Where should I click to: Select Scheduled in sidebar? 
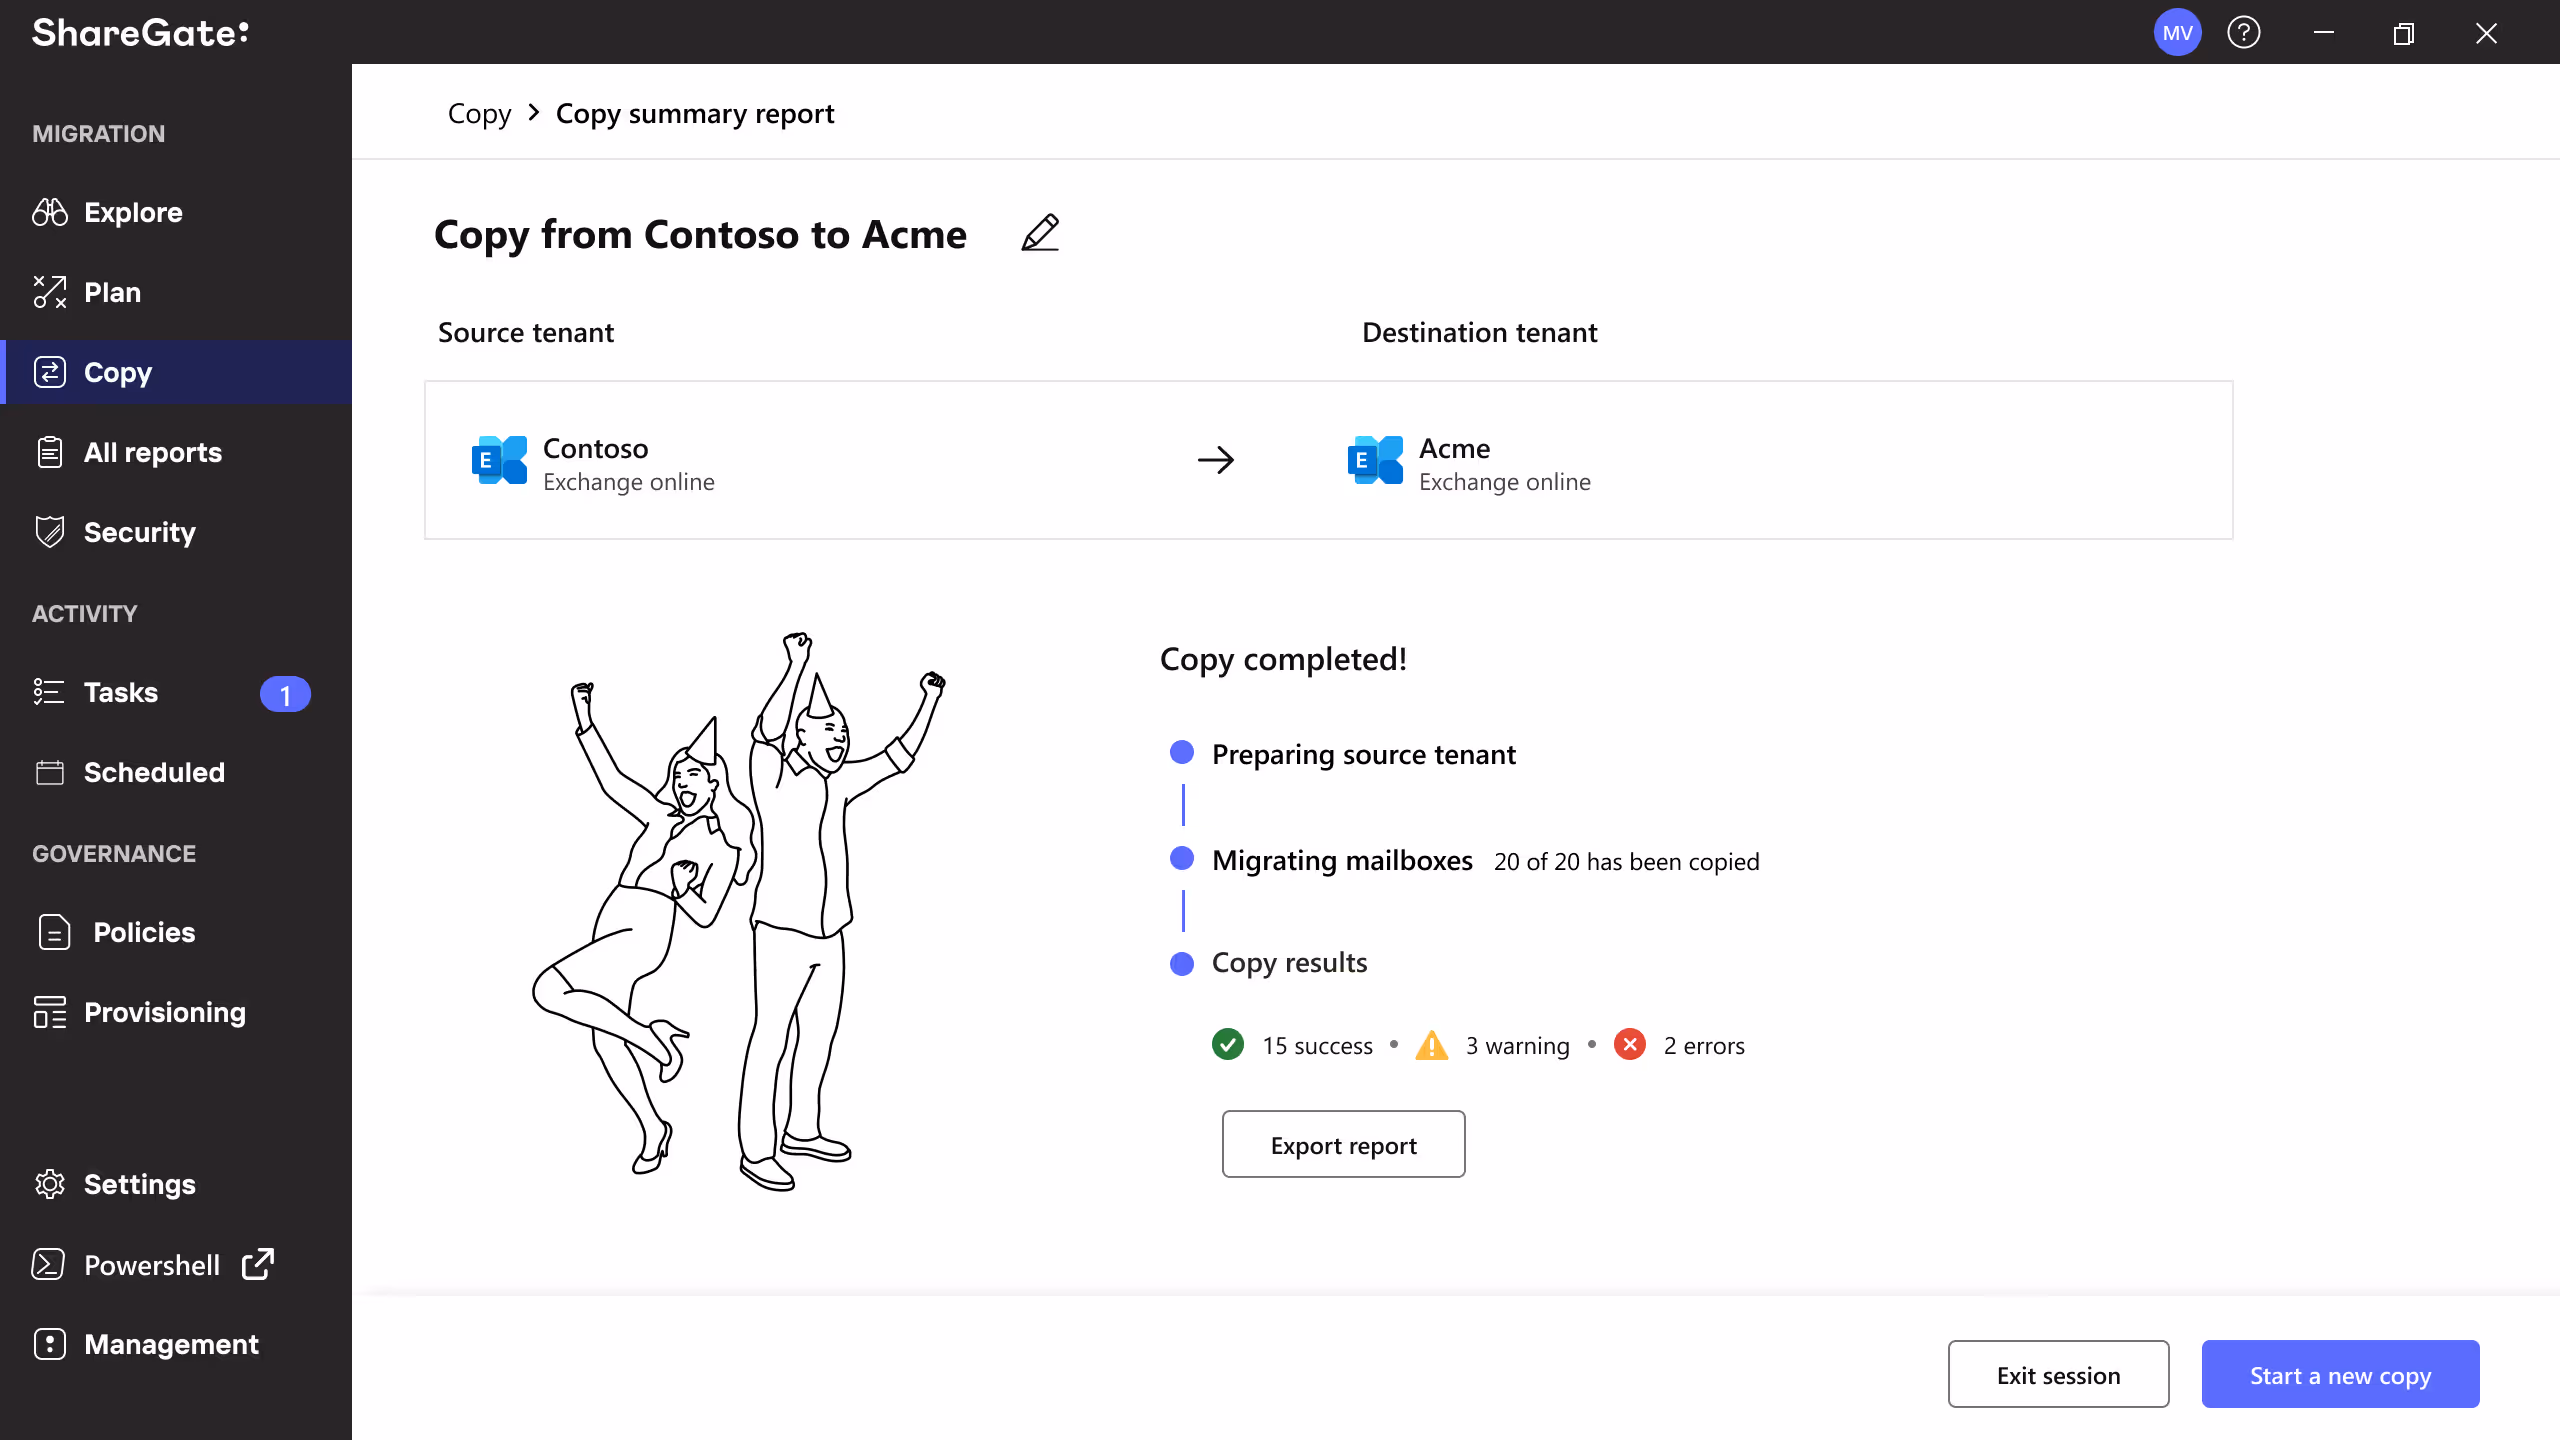(154, 772)
